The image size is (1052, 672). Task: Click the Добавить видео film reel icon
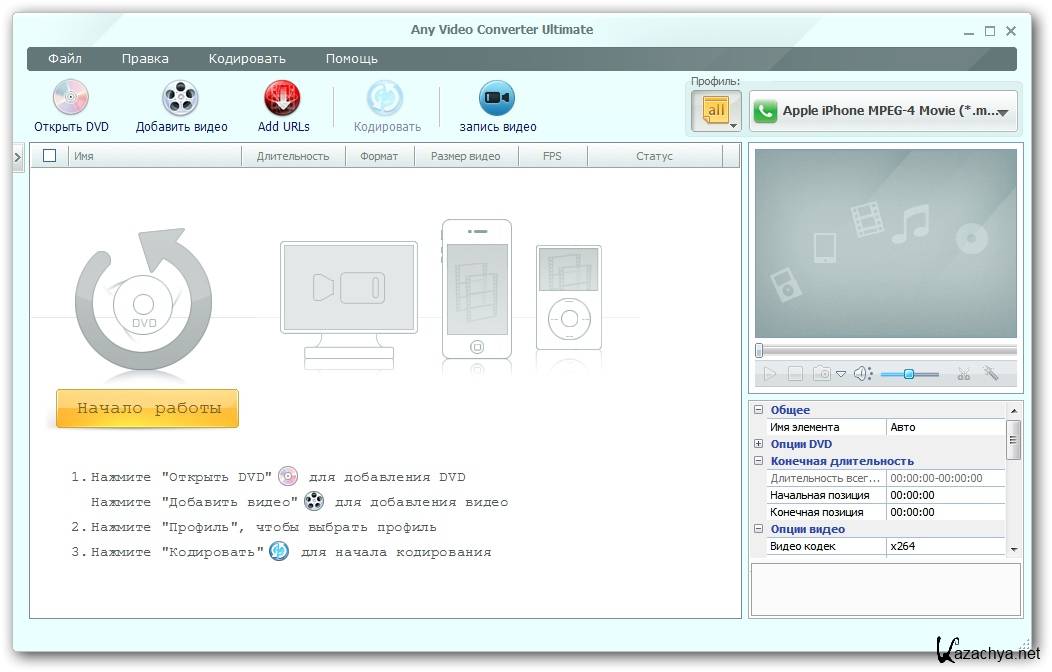181,98
